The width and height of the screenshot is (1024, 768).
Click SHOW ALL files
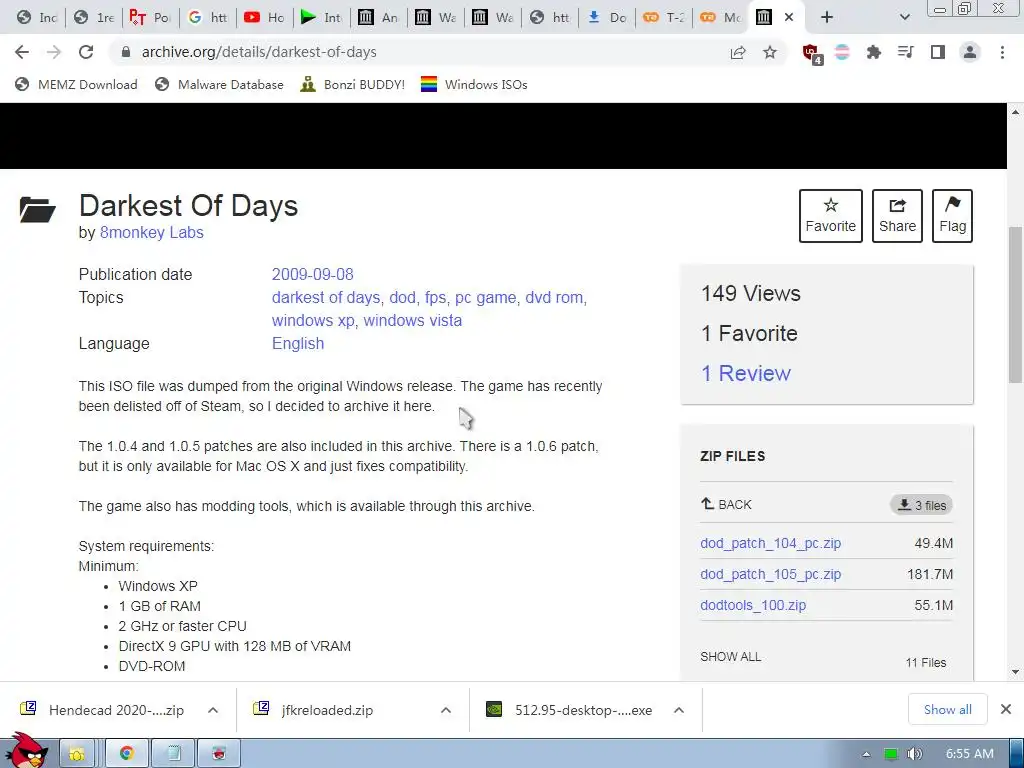coord(730,657)
